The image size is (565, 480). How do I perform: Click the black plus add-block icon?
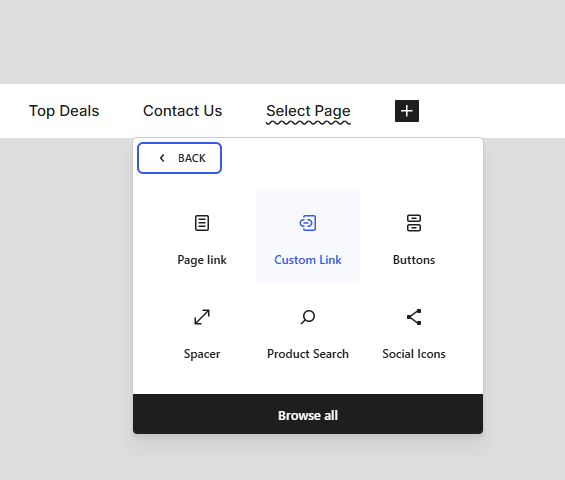tap(407, 111)
